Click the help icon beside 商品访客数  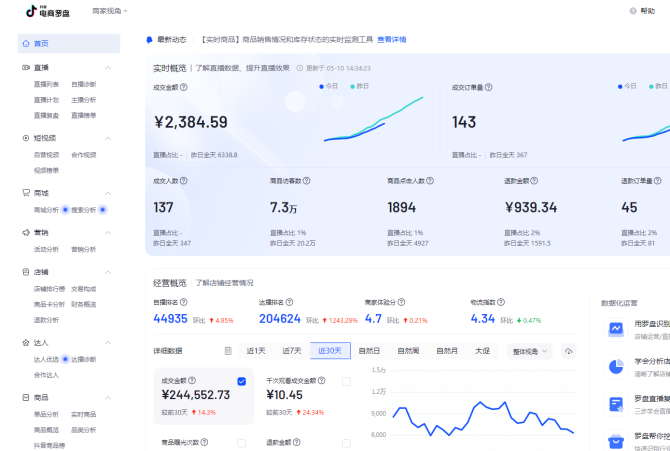point(306,181)
